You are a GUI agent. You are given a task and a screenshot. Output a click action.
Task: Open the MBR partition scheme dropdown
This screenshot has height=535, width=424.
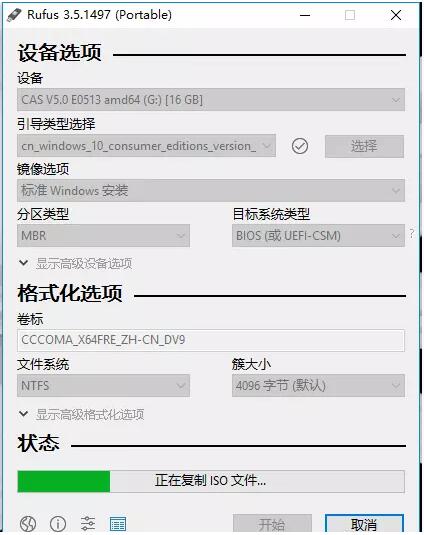point(103,235)
